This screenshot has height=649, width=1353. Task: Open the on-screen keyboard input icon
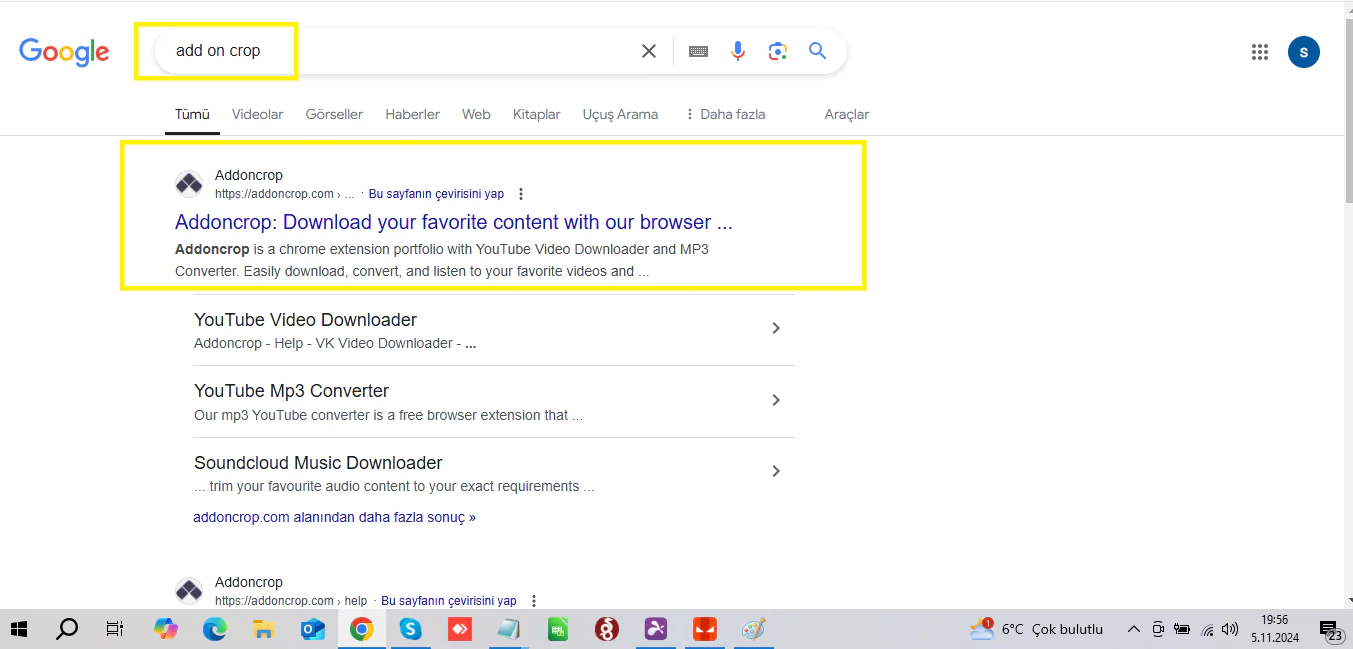pos(698,50)
